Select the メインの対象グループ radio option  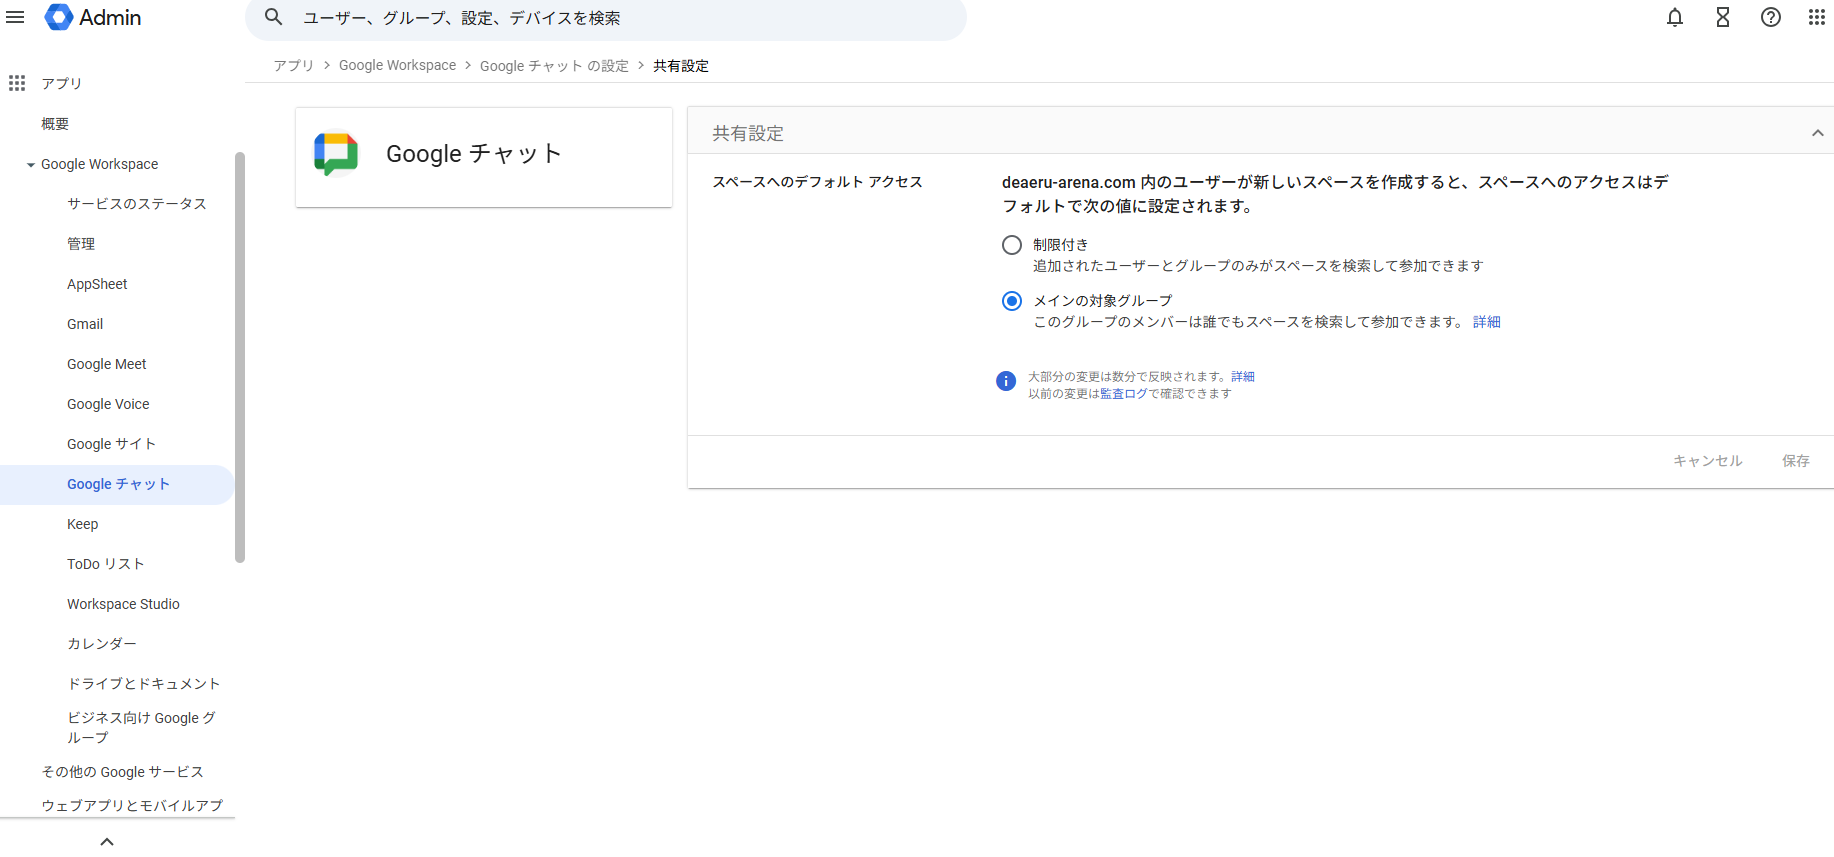pos(1012,301)
